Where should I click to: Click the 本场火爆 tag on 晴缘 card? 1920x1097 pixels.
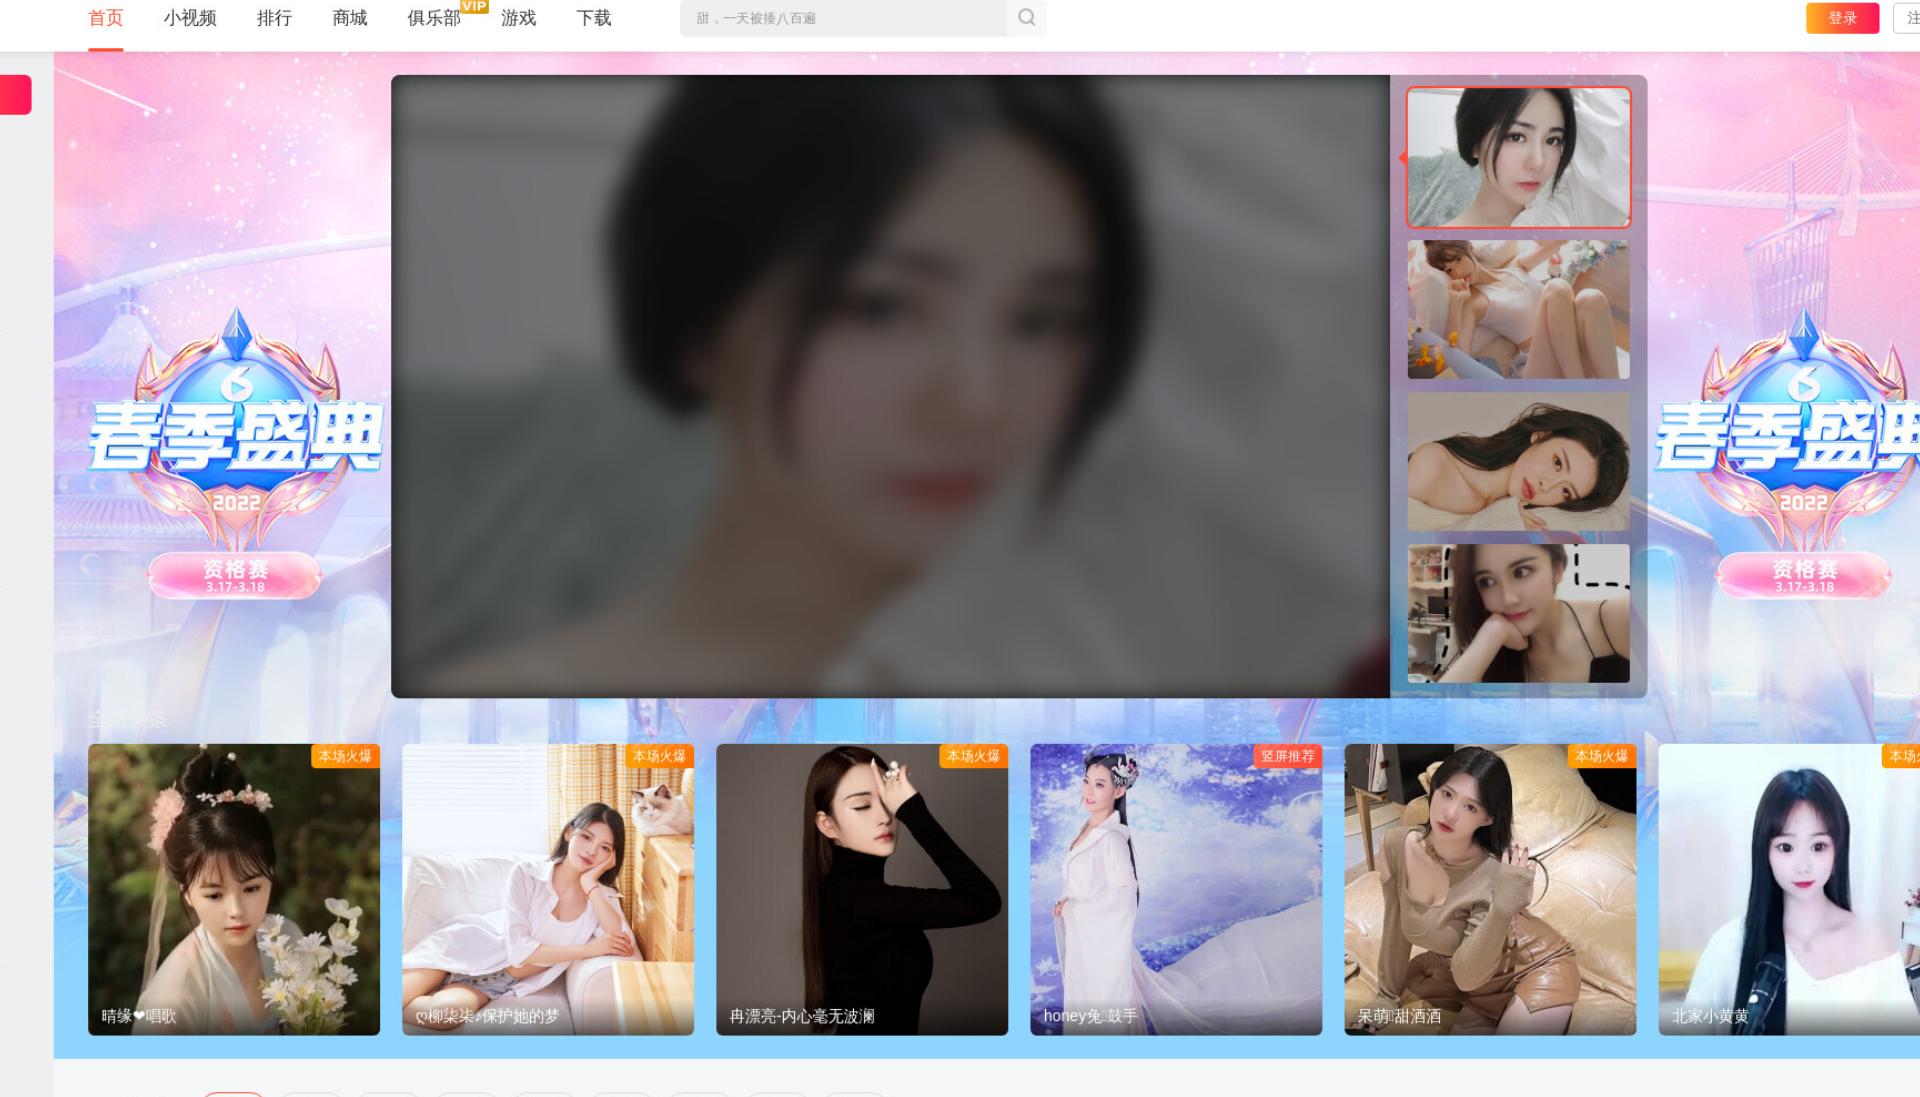pos(345,756)
